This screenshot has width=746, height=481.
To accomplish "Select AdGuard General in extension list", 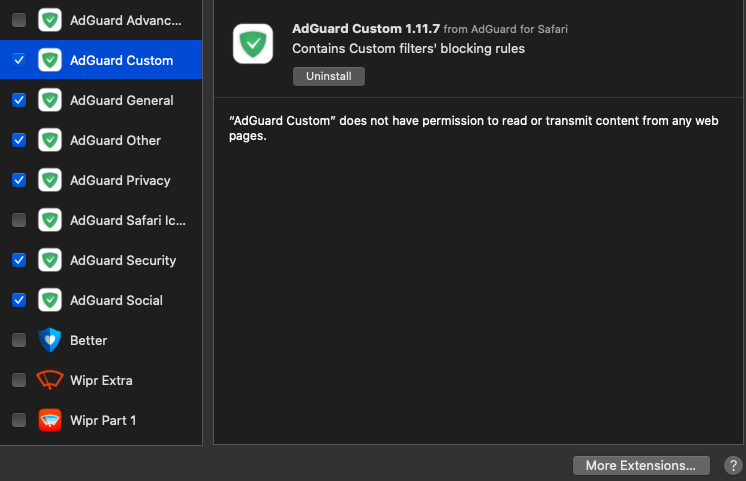I will (121, 100).
